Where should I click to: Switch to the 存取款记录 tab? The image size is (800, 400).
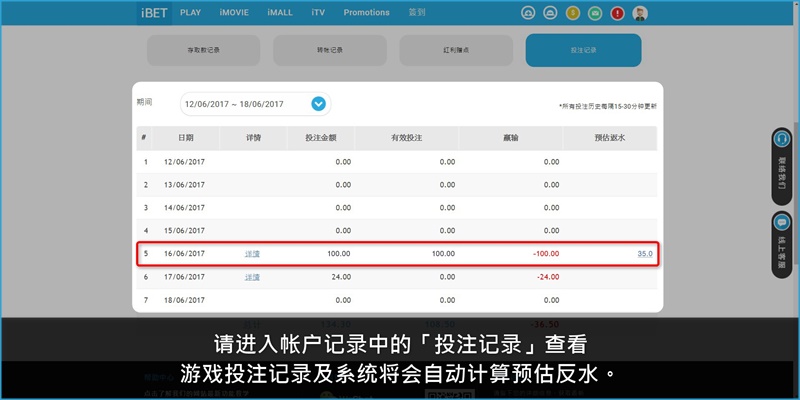(x=204, y=51)
